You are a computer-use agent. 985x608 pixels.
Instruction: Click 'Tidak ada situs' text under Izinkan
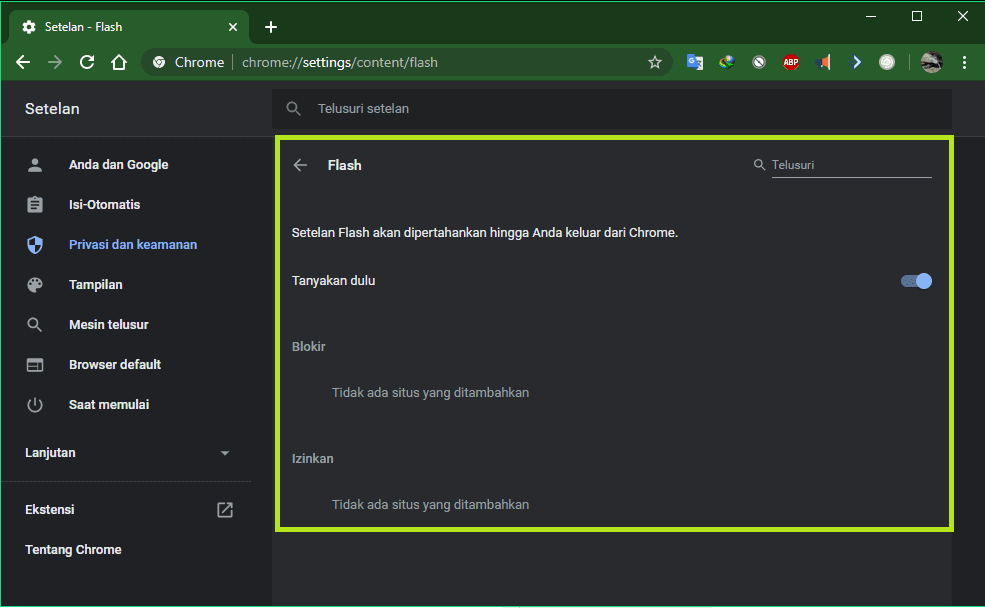pyautogui.click(x=430, y=504)
